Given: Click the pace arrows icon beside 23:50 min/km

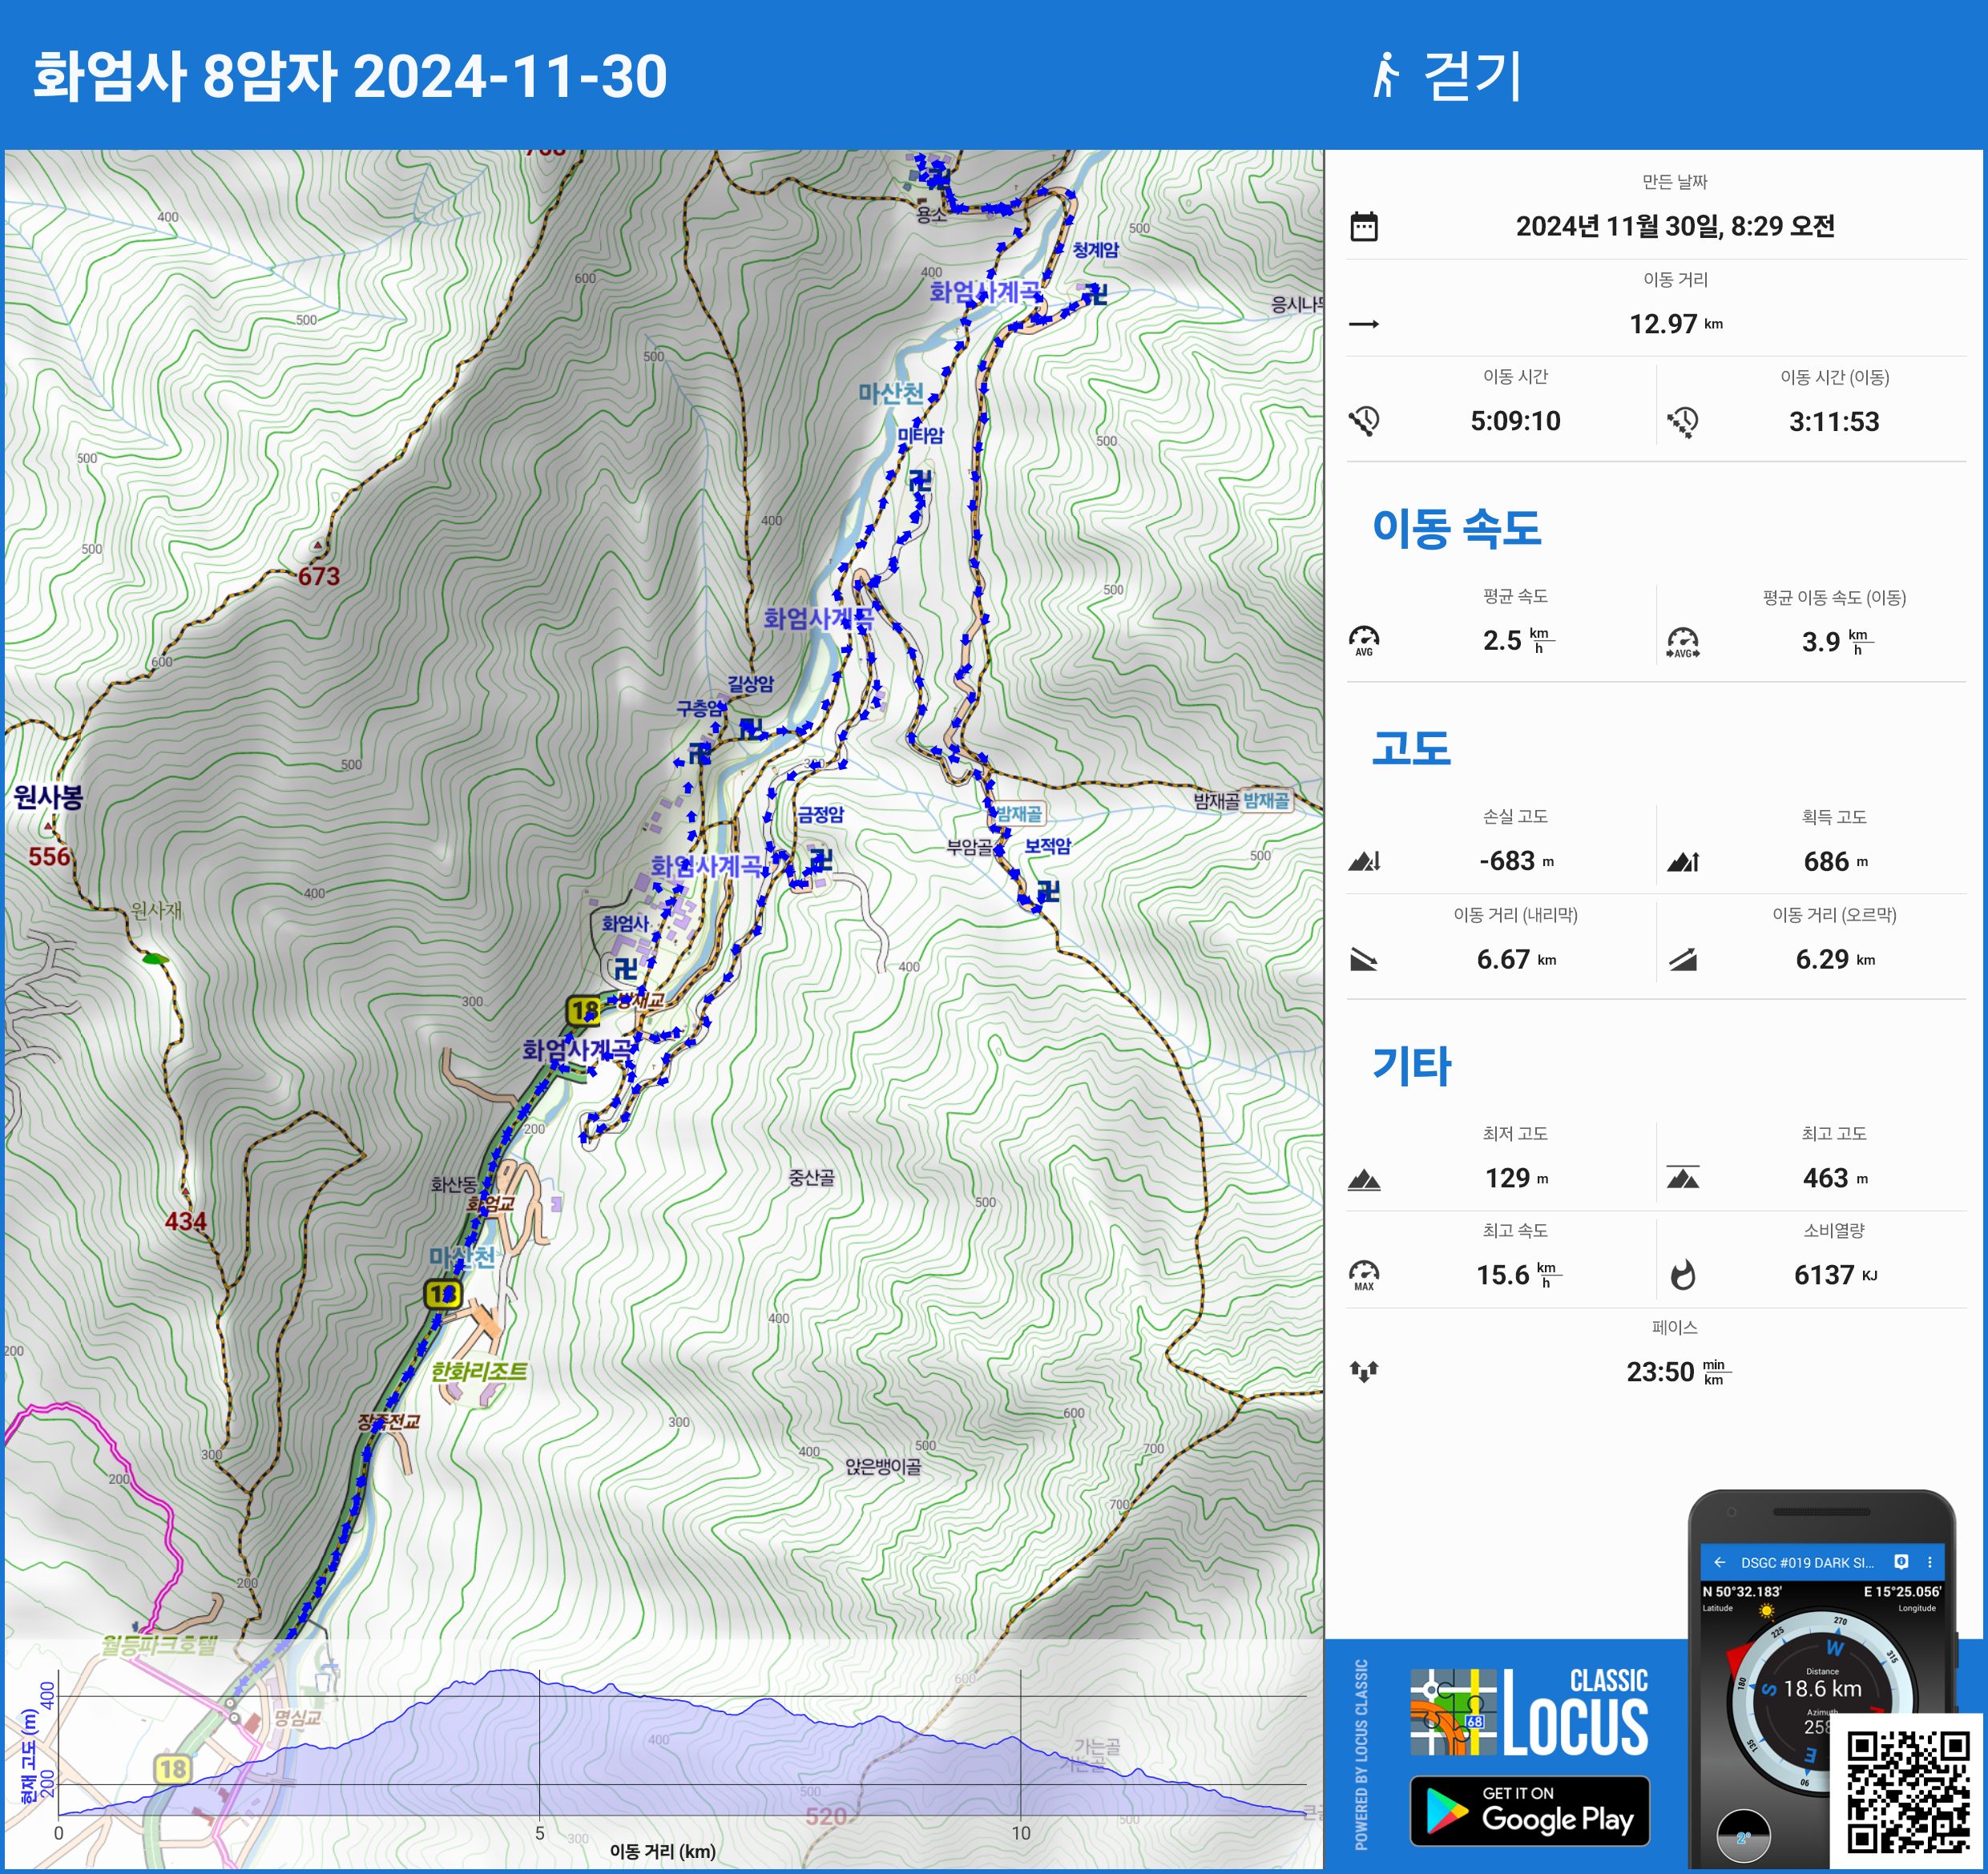Looking at the screenshot, I should pos(1364,1372).
